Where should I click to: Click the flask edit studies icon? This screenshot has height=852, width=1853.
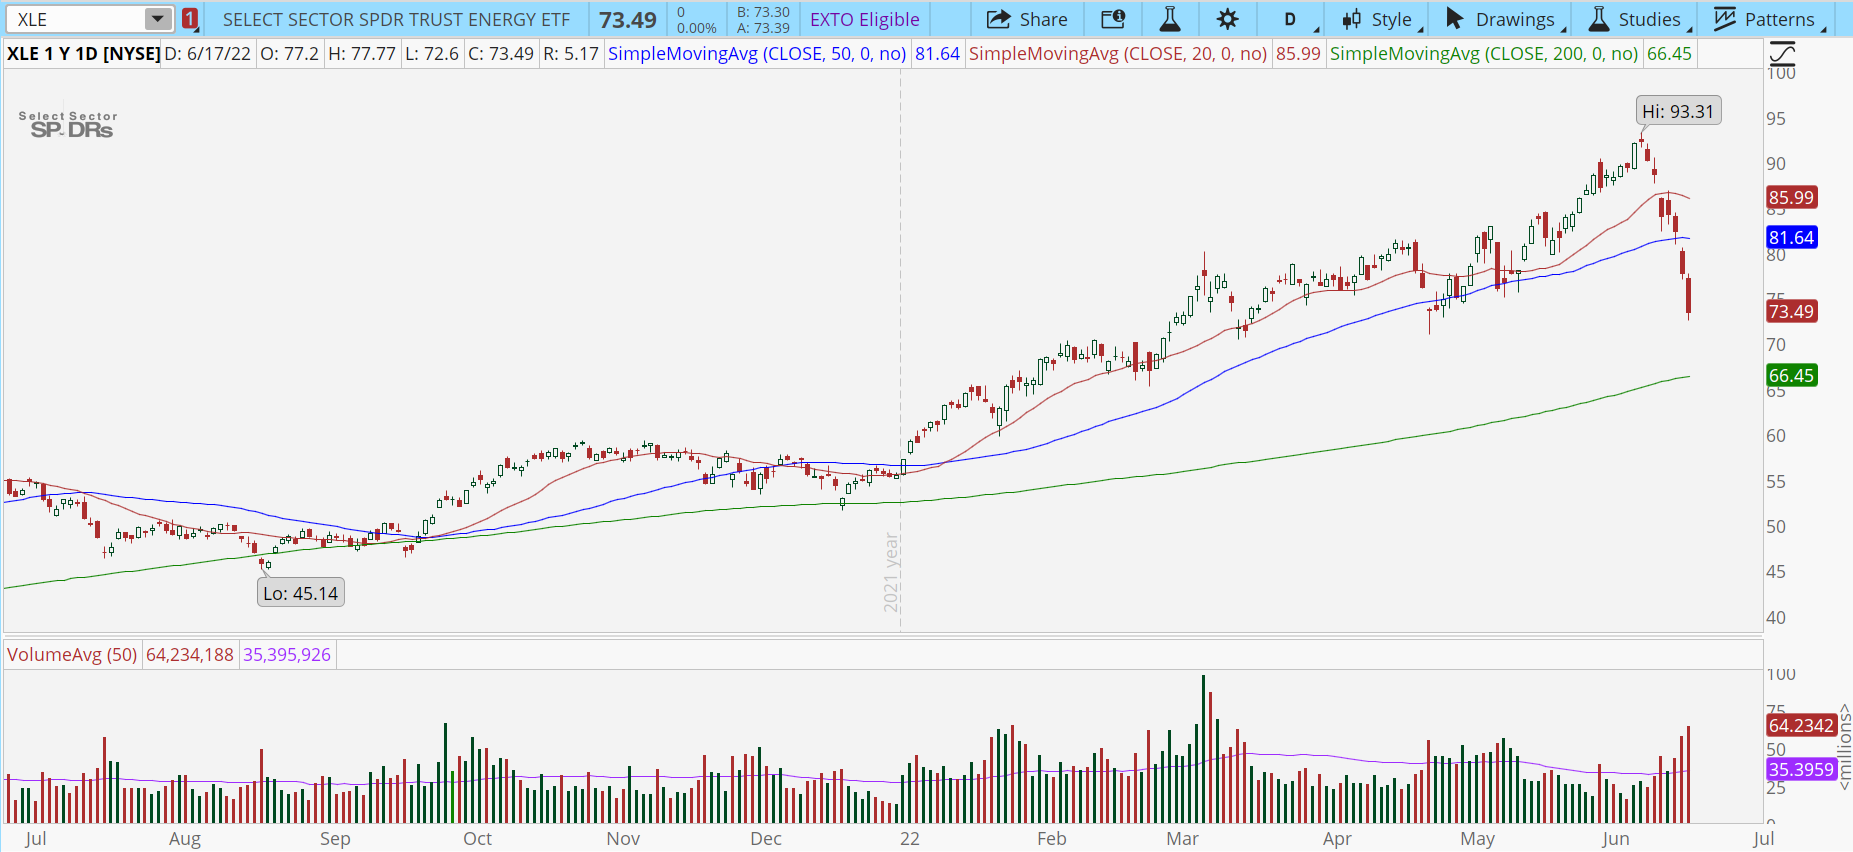[x=1170, y=19]
